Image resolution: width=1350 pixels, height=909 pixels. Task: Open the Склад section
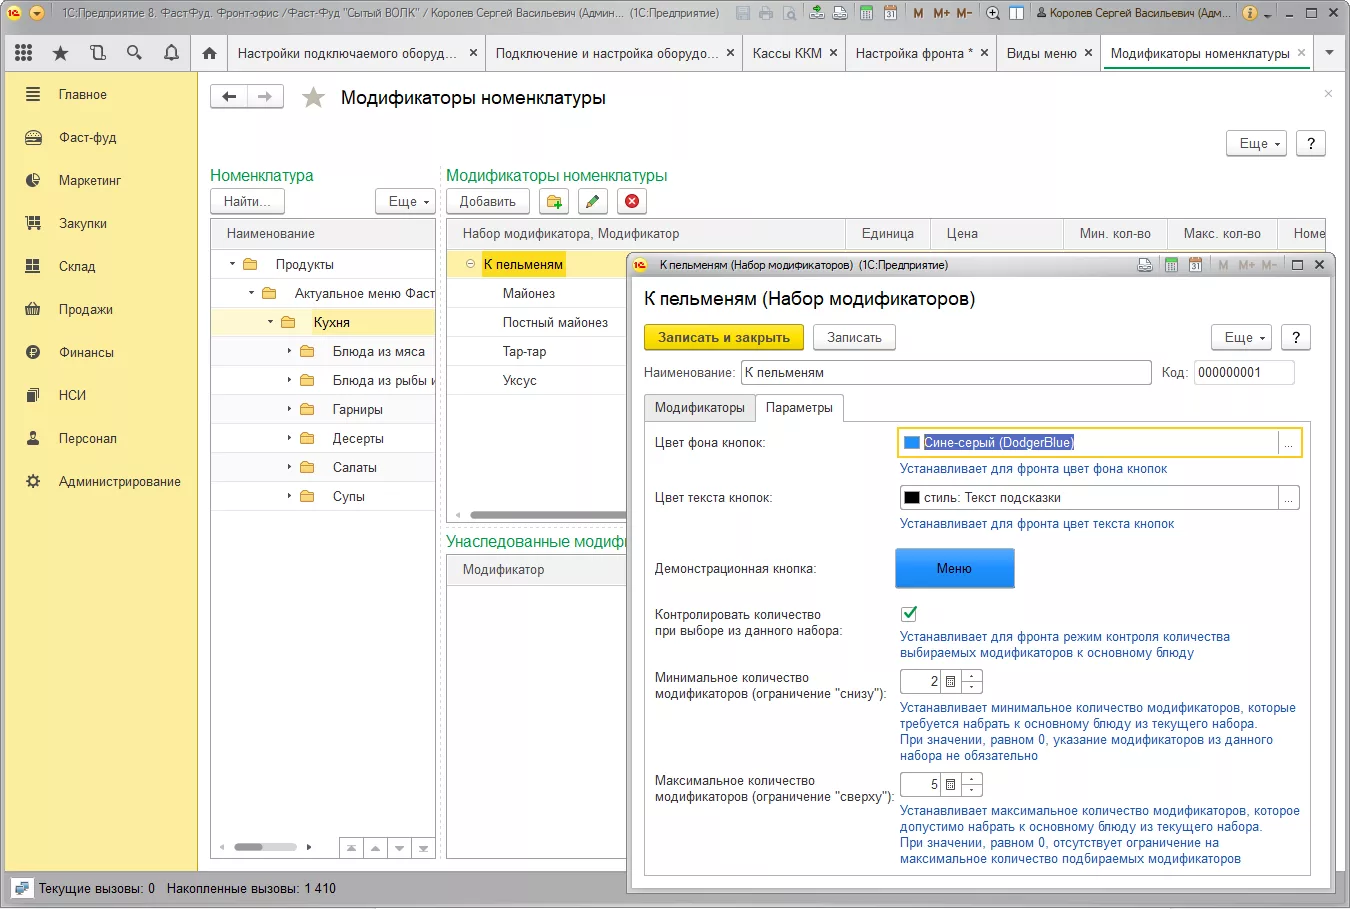[x=77, y=266]
